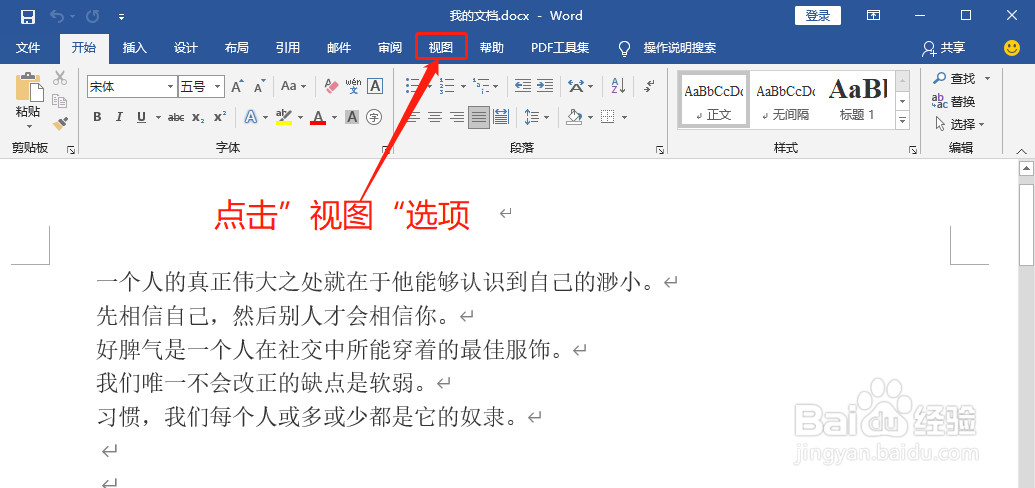Click Increase Indent icon
This screenshot has height=488, width=1035.
pos(545,86)
